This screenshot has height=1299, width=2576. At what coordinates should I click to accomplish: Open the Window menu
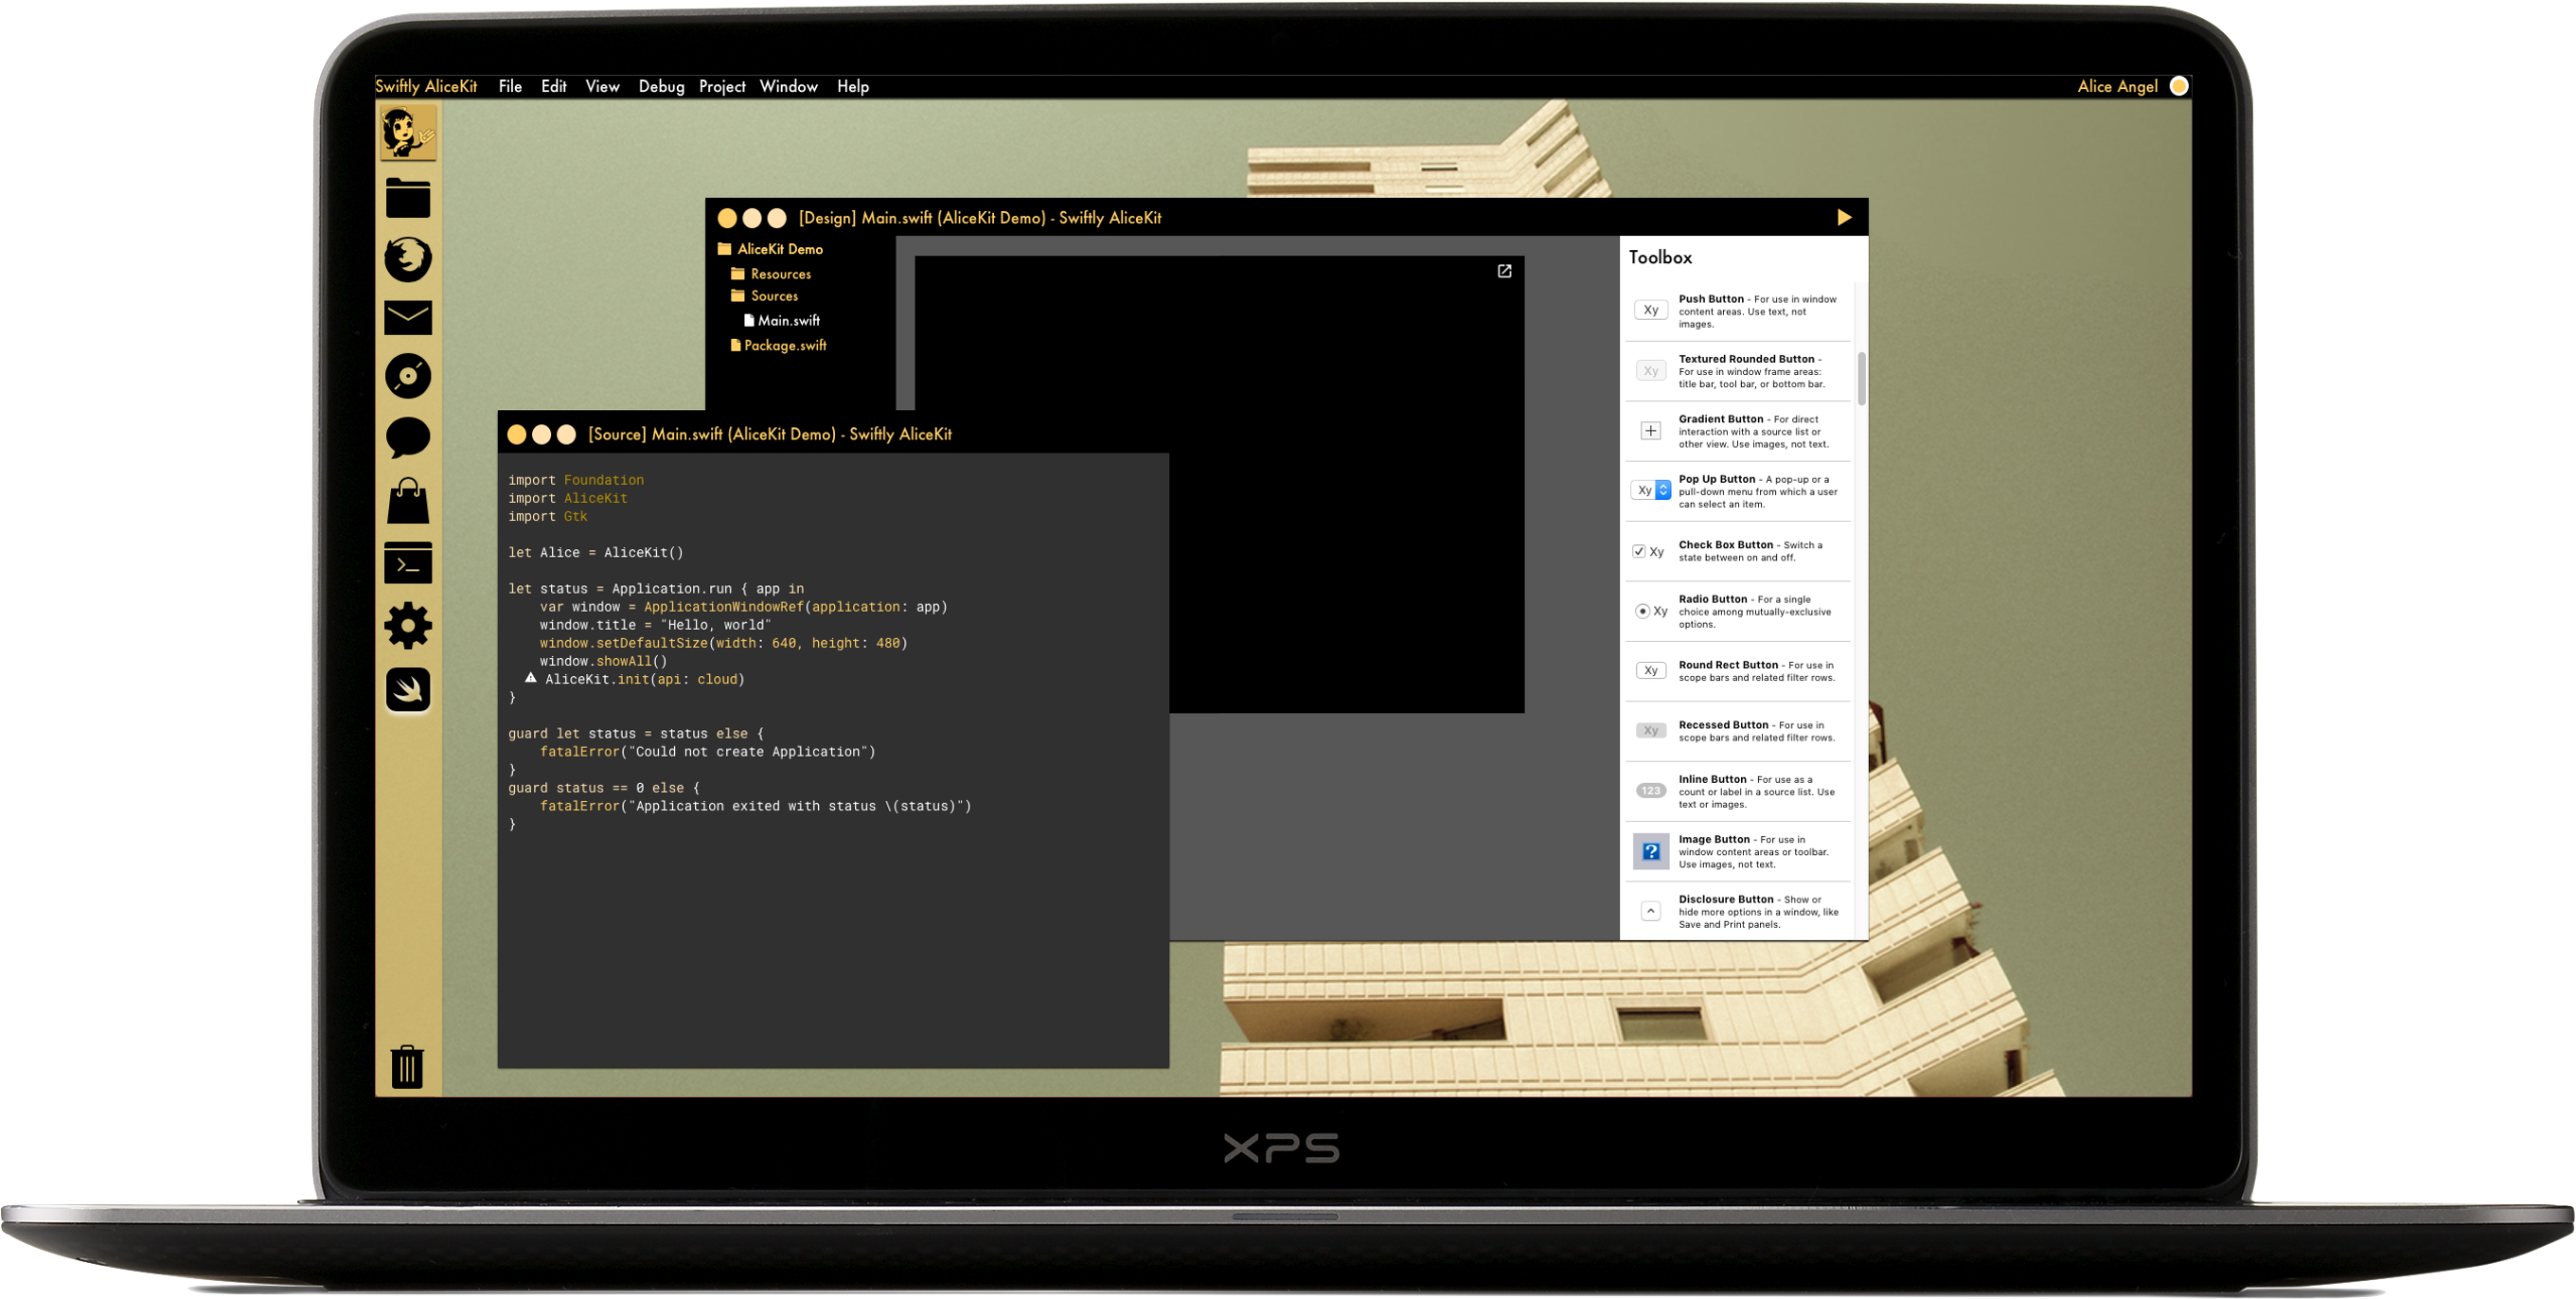(788, 86)
